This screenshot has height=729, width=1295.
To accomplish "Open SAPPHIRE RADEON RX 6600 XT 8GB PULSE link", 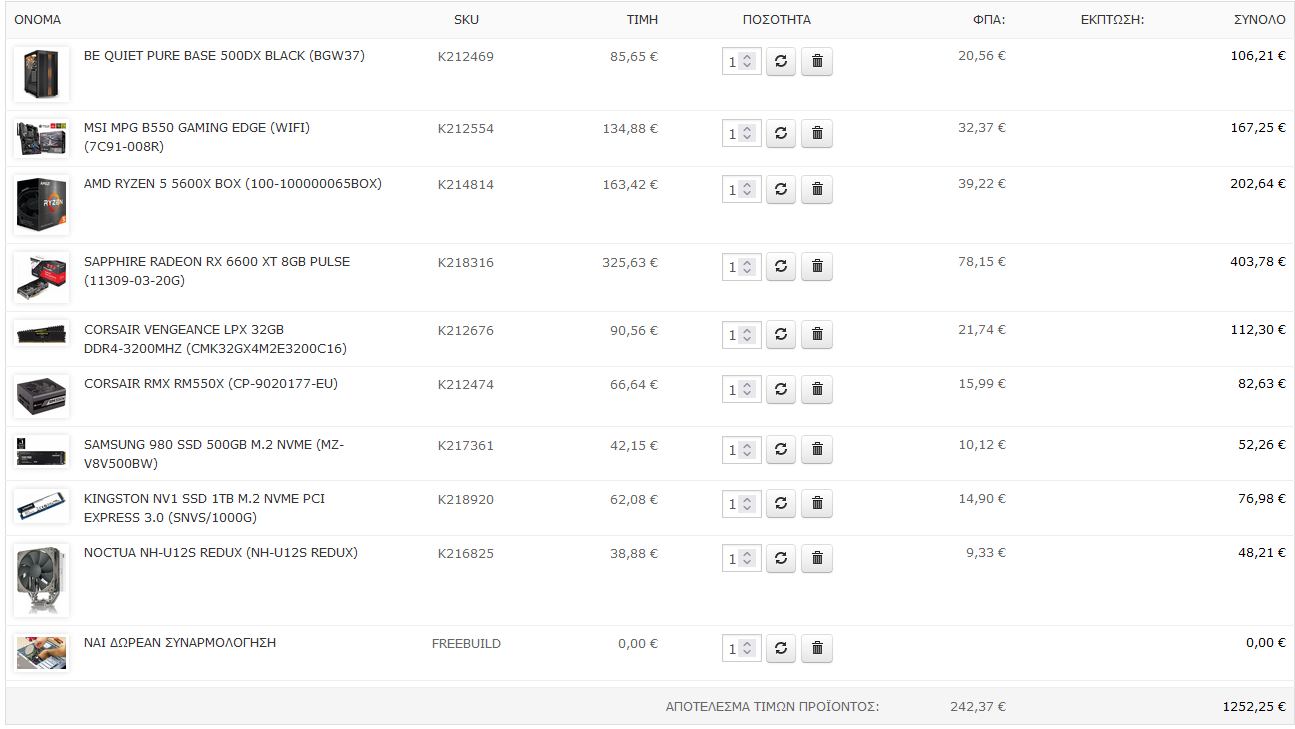I will 217,271.
